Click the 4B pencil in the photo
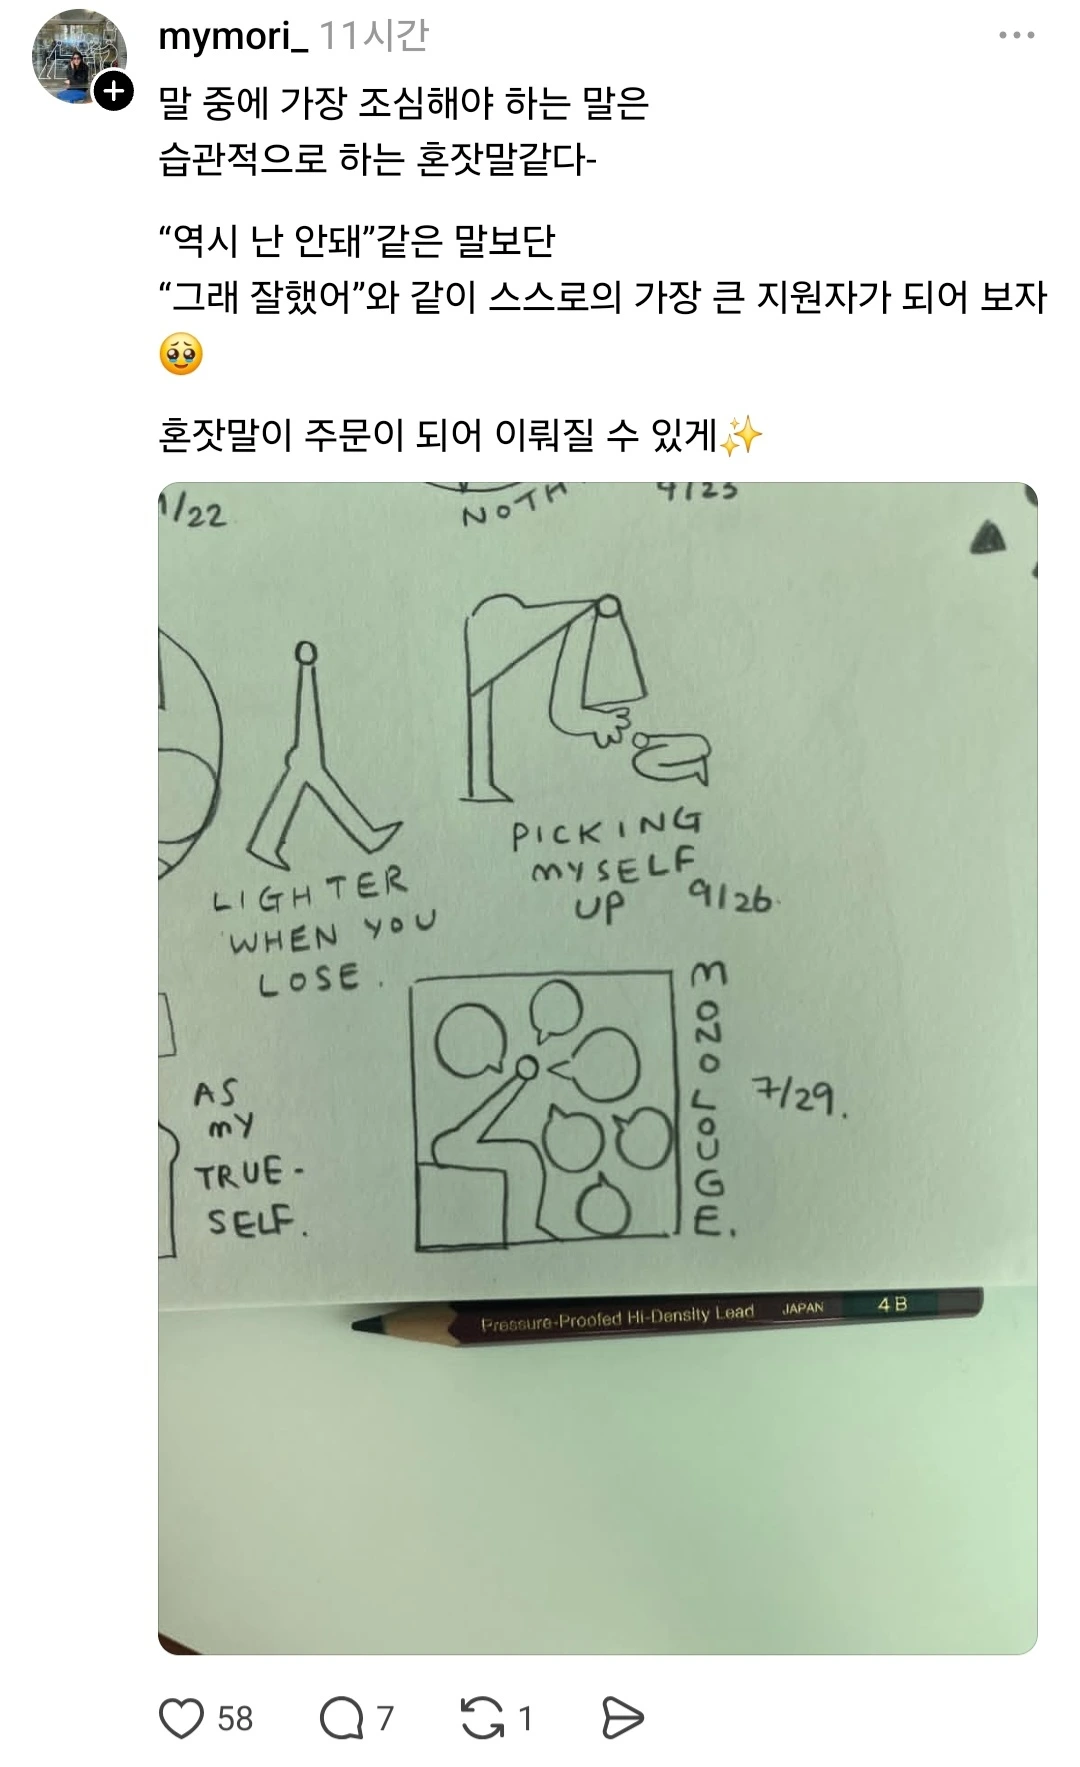This screenshot has height=1767, width=1080. [x=668, y=1314]
